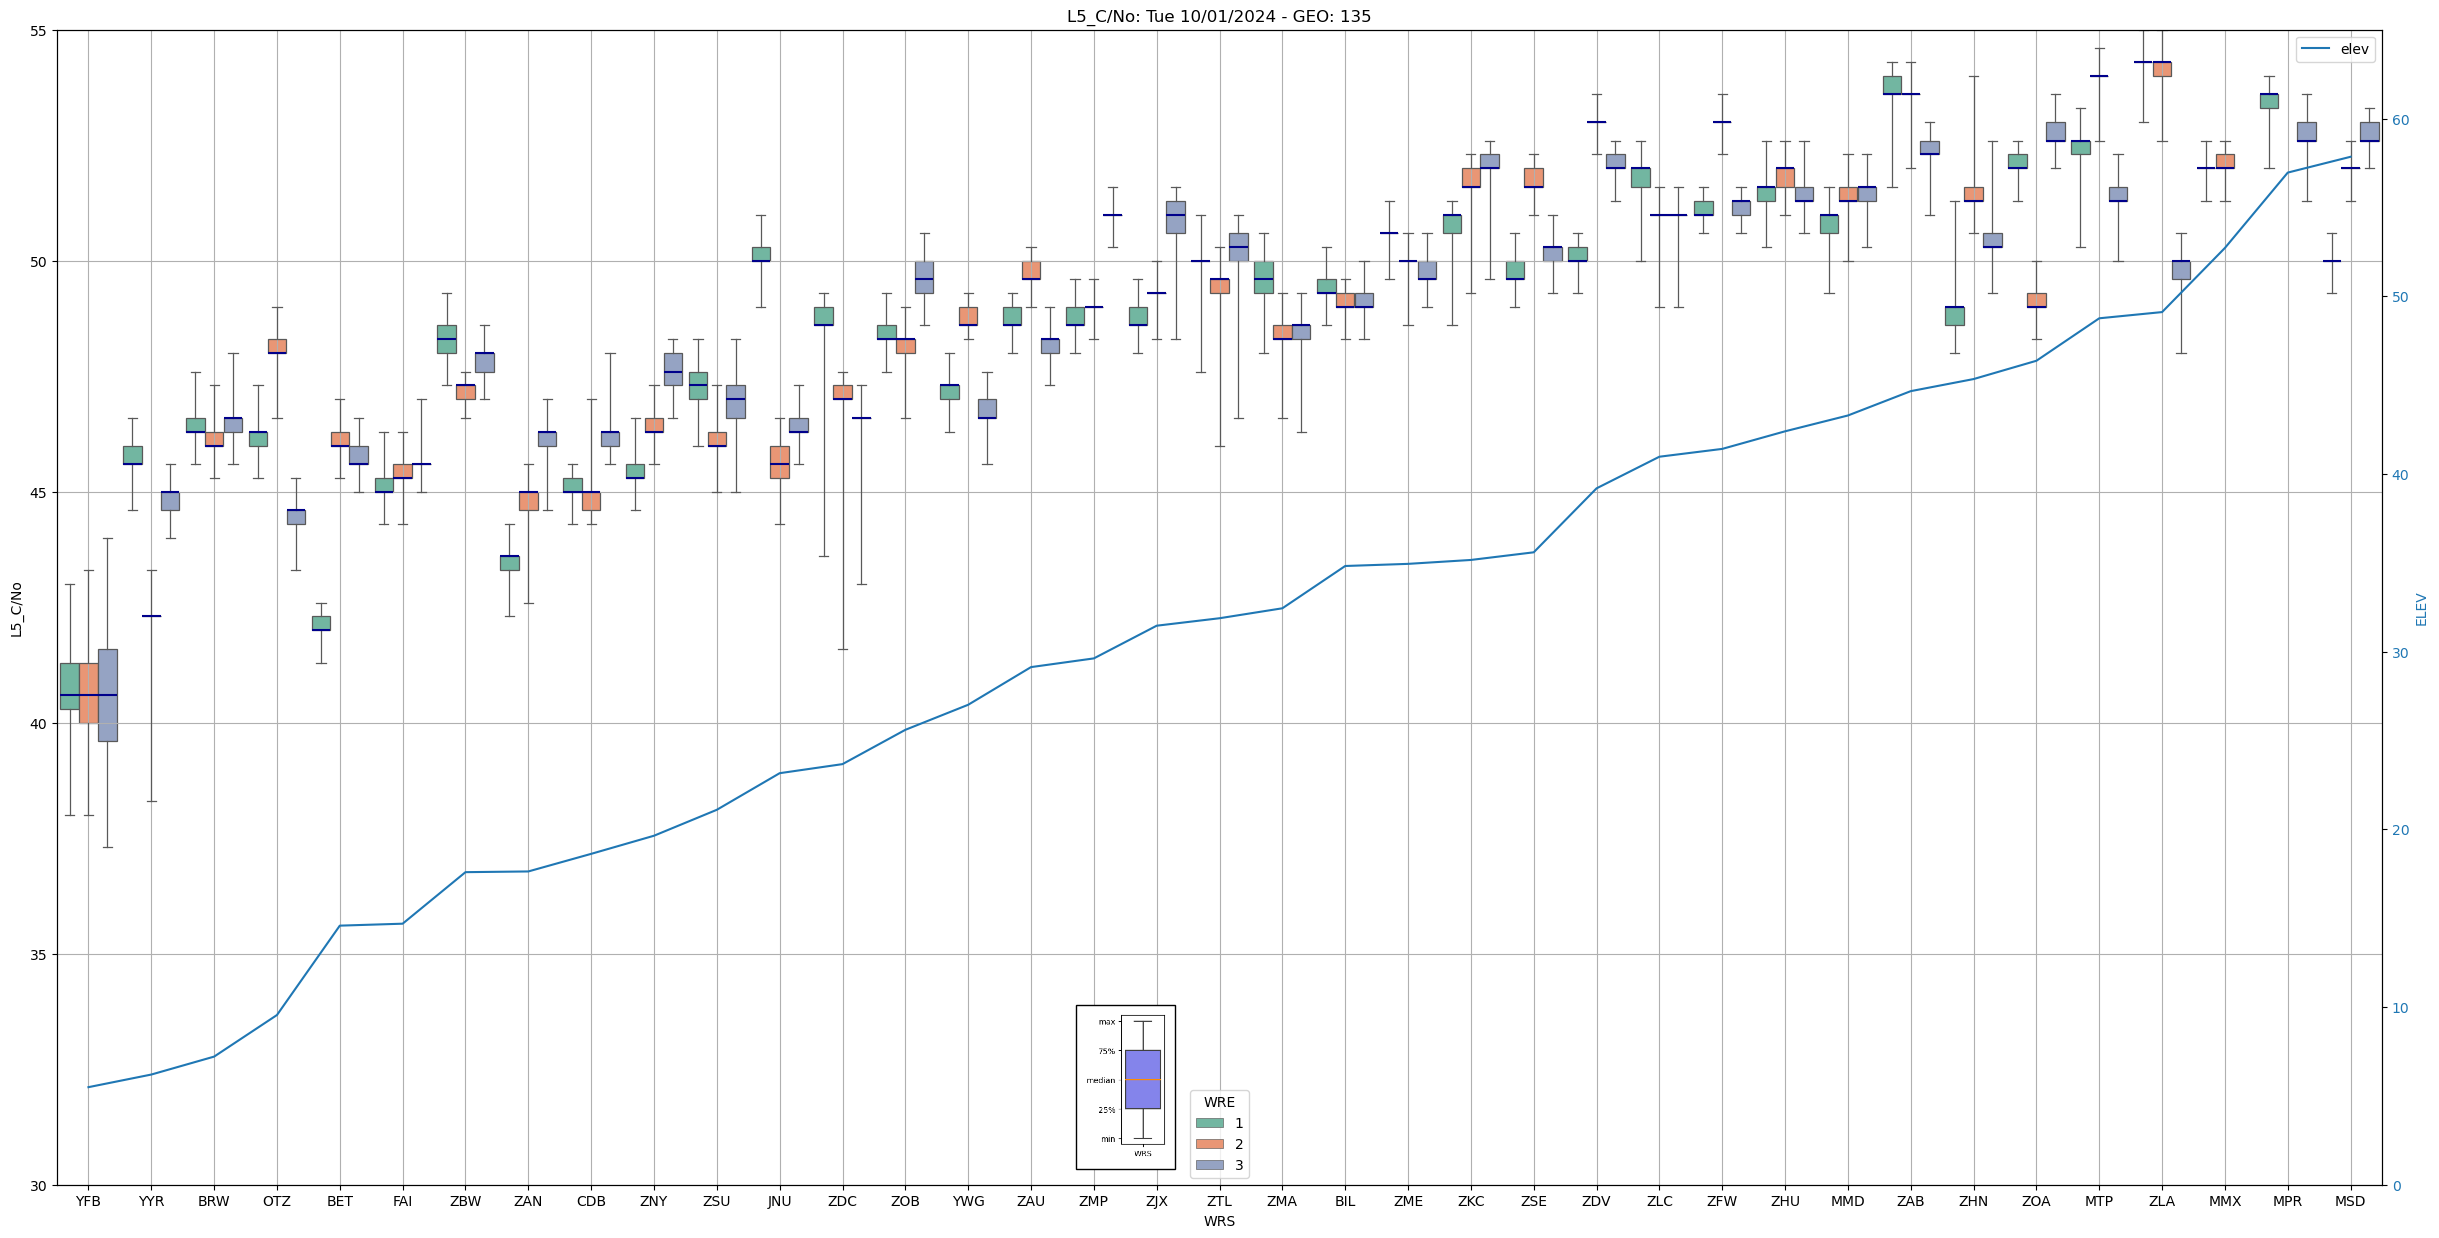Click the MSD station label

click(2351, 1201)
